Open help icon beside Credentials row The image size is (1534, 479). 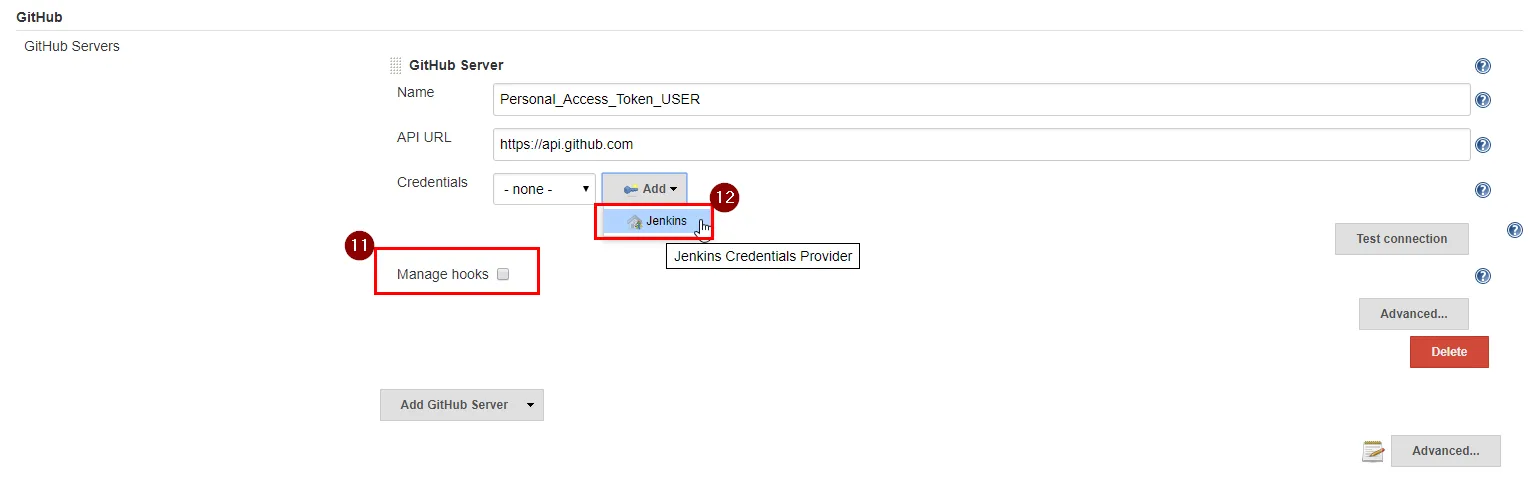click(1483, 190)
